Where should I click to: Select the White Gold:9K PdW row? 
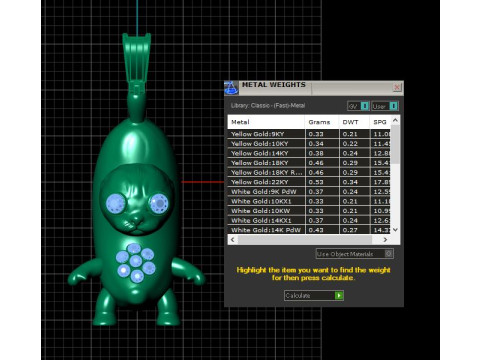tap(309, 192)
